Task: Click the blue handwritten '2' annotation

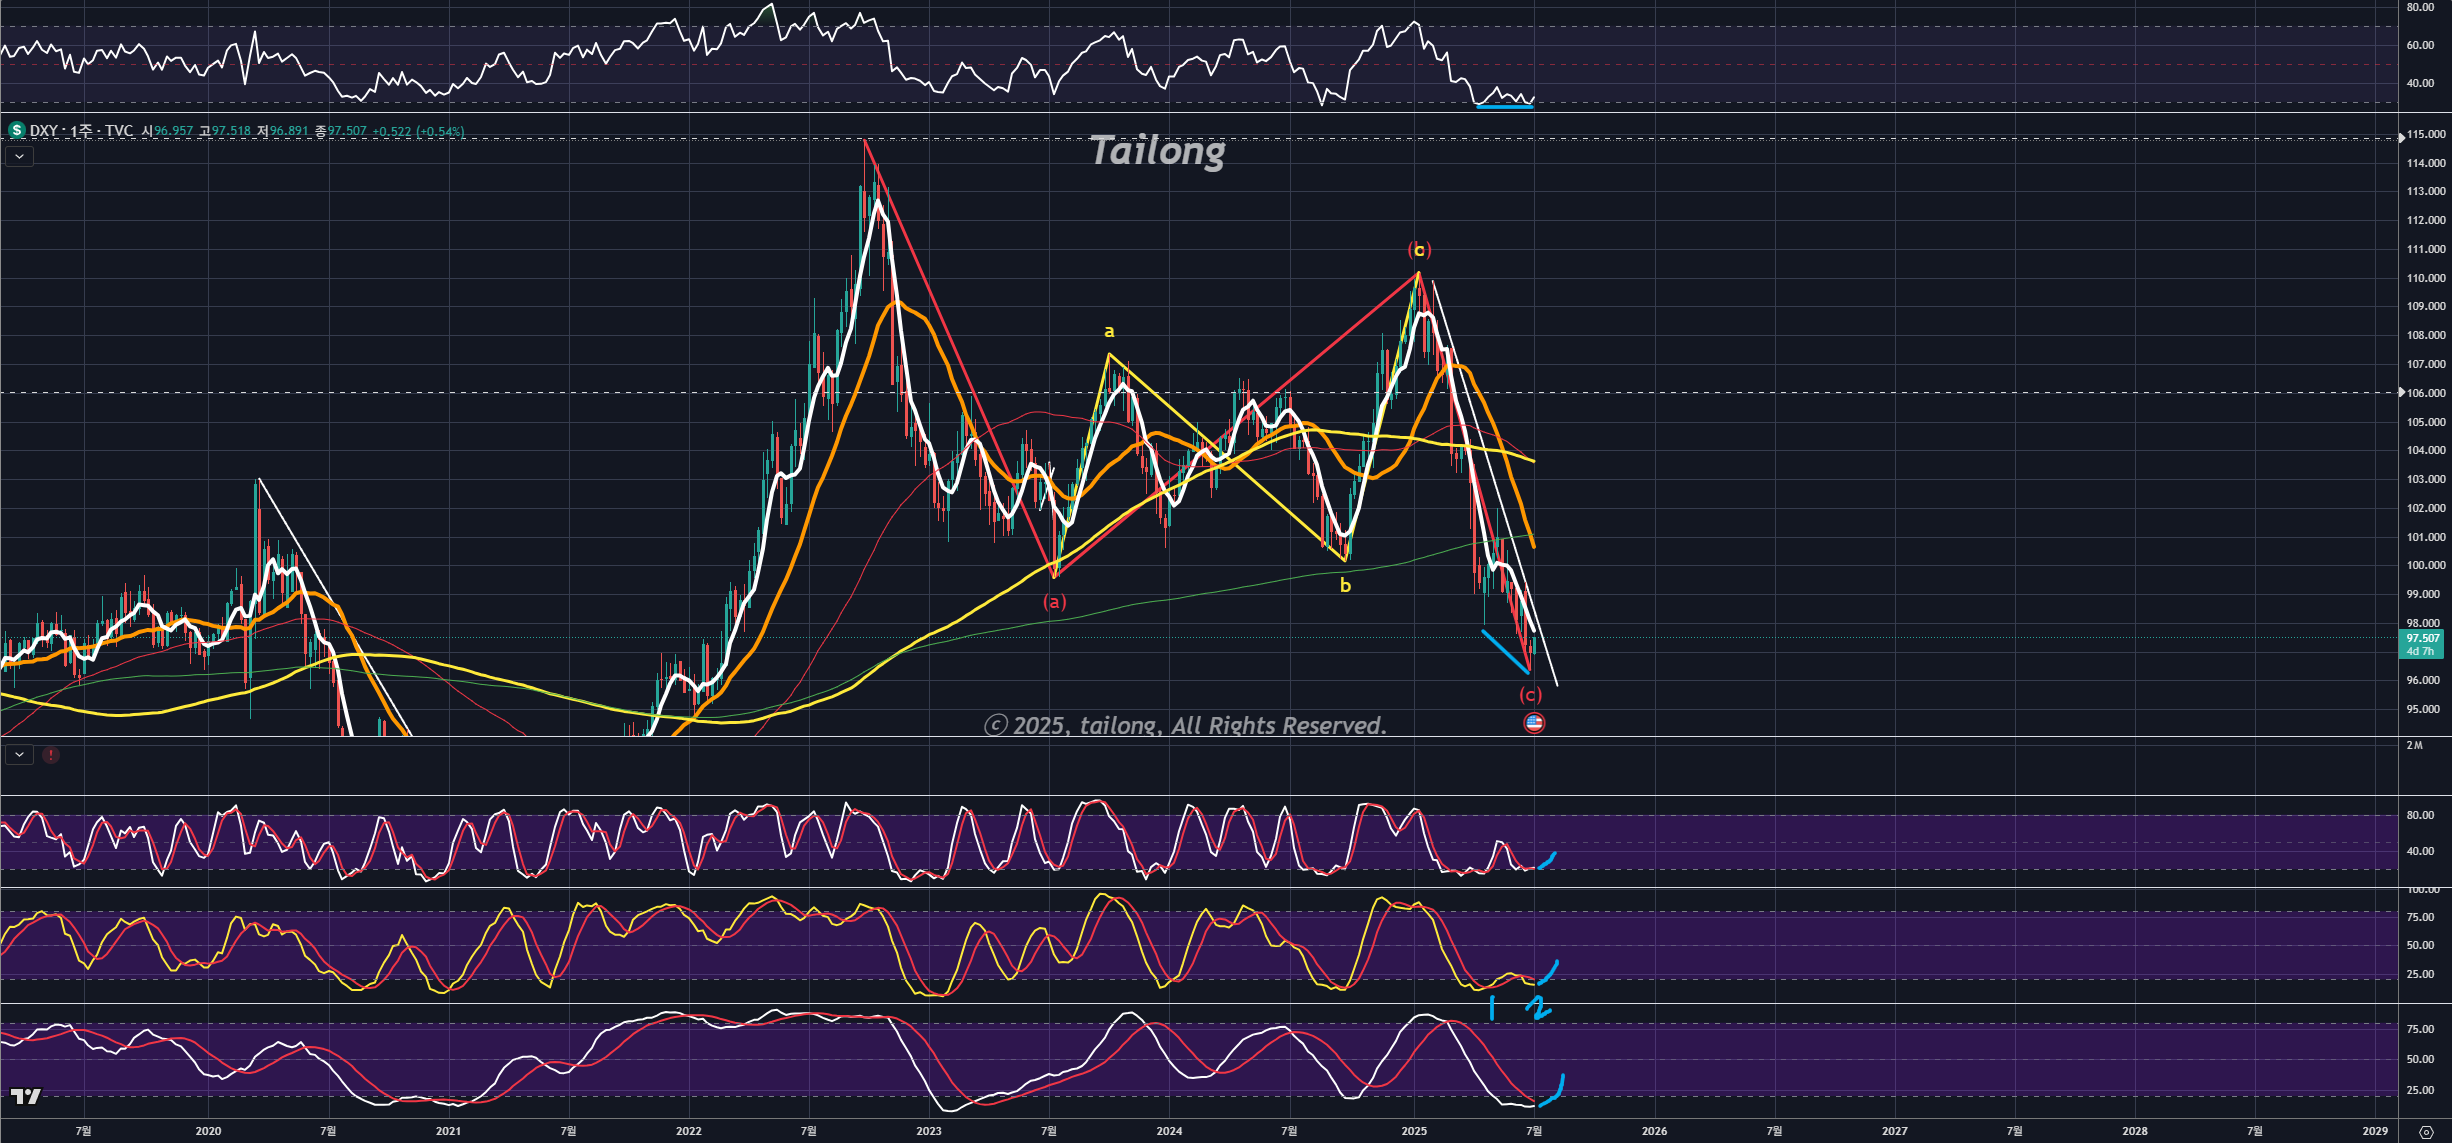Action: 1540,1007
